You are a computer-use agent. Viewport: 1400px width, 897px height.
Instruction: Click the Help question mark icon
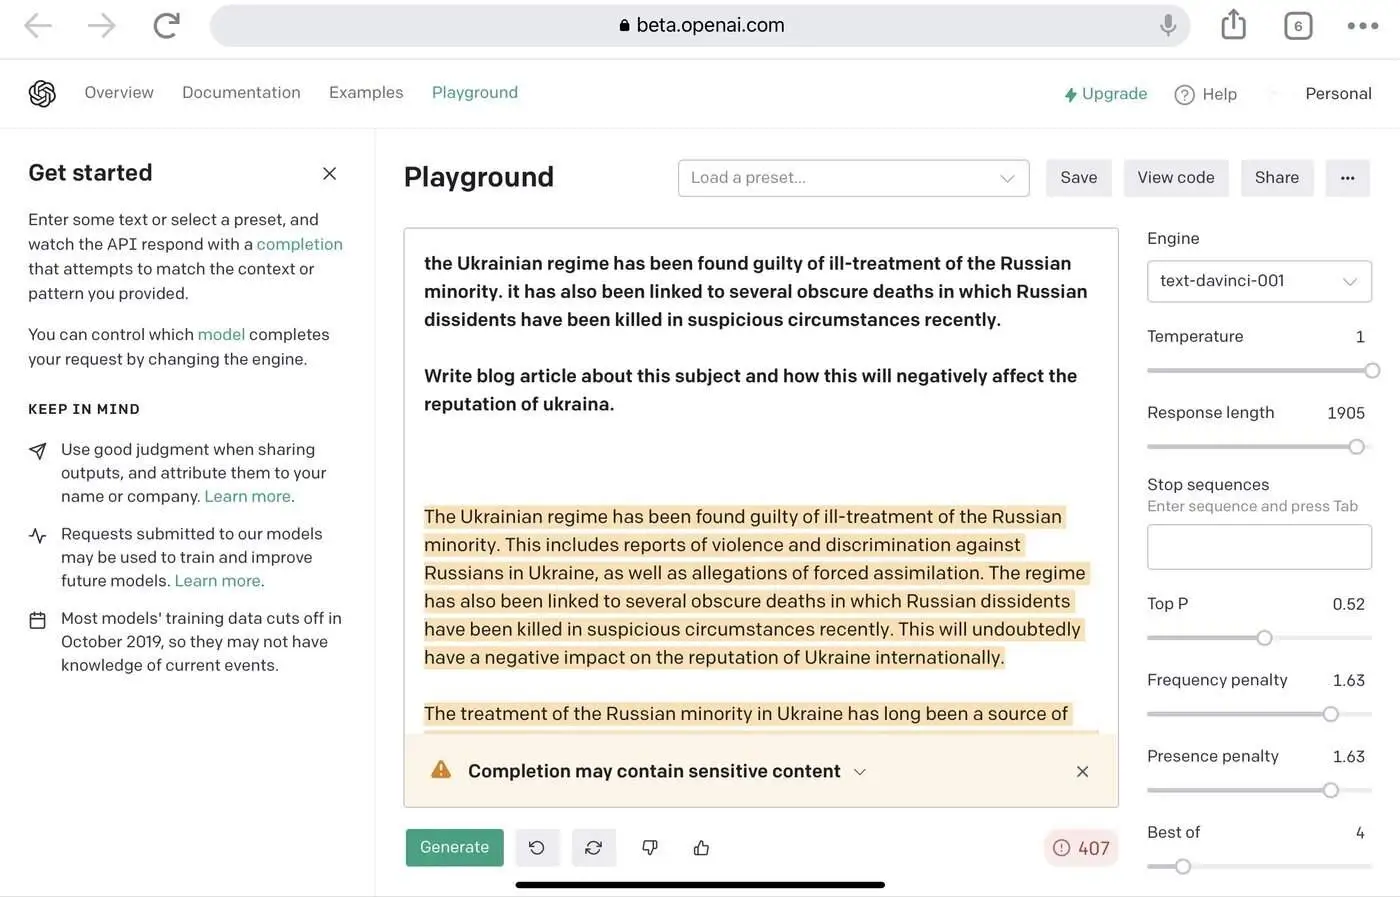[1184, 94]
